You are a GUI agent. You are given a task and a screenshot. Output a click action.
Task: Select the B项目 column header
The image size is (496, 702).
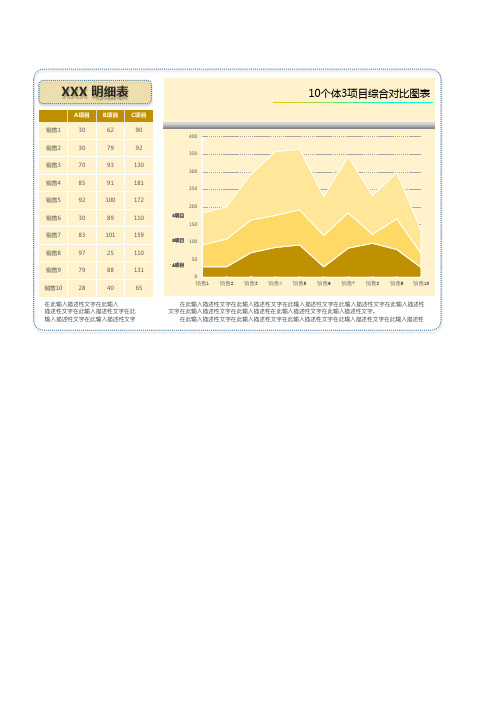(x=110, y=116)
